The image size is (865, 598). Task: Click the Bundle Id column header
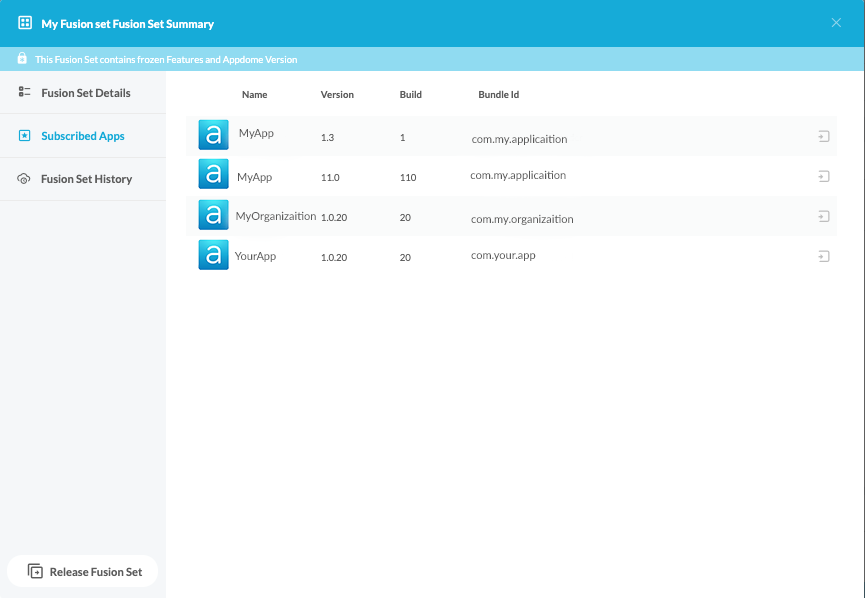498,95
